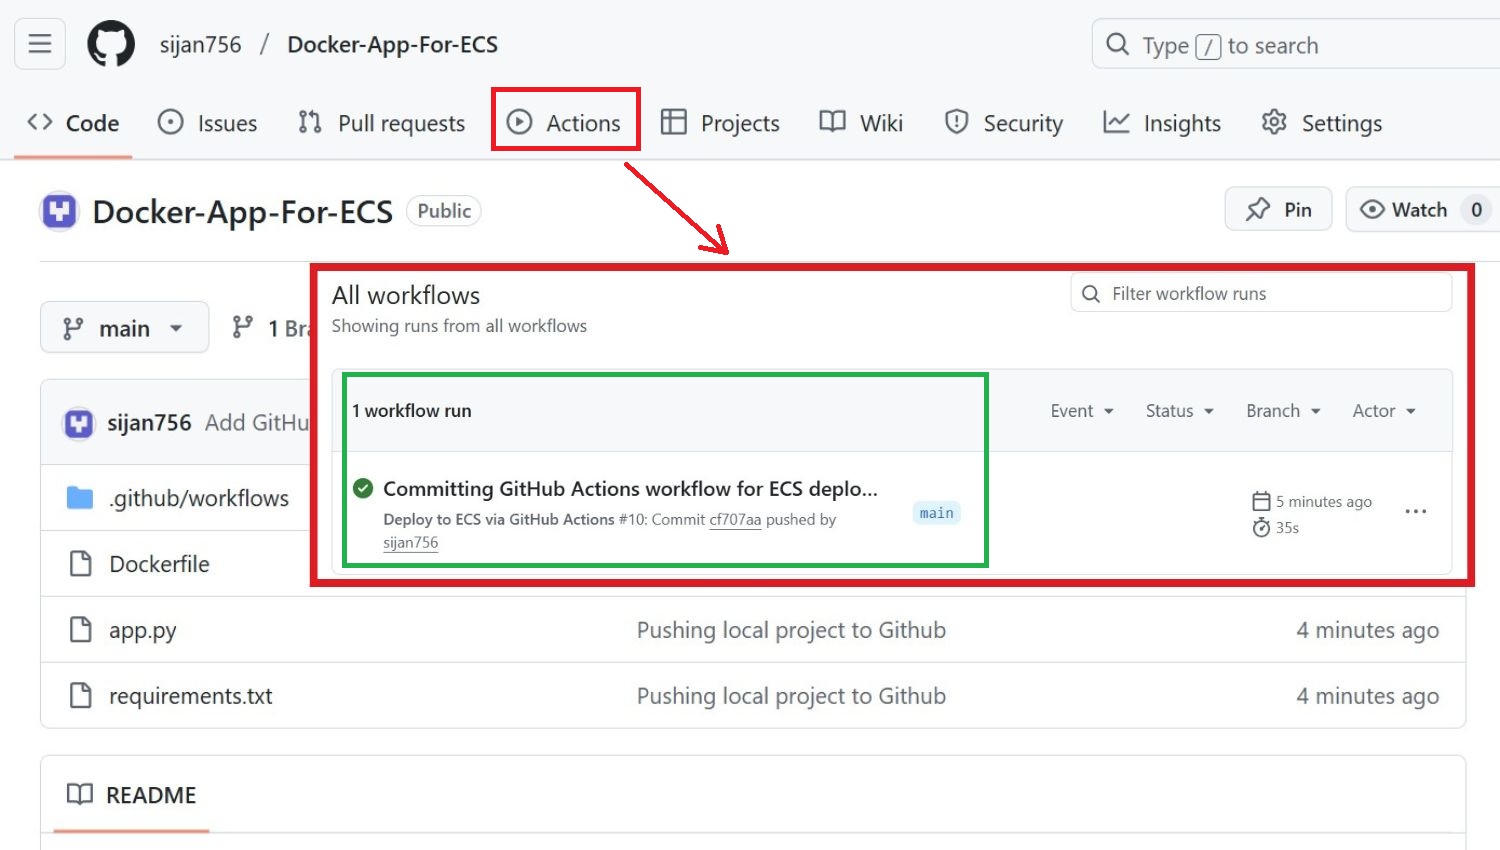Open the Wiki book icon
This screenshot has height=850, width=1500.
tap(831, 122)
